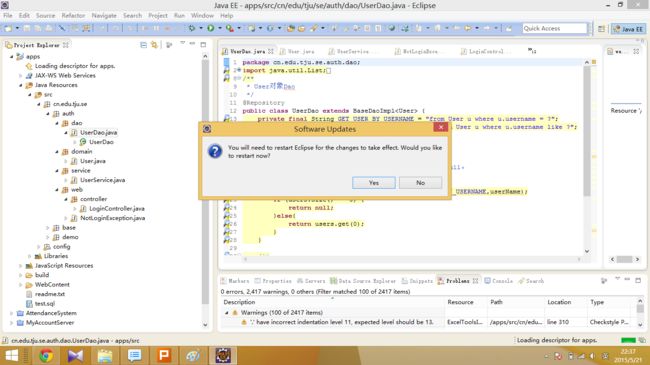Collapse all in Project Explorer
The width and height of the screenshot is (650, 365).
click(x=143, y=45)
